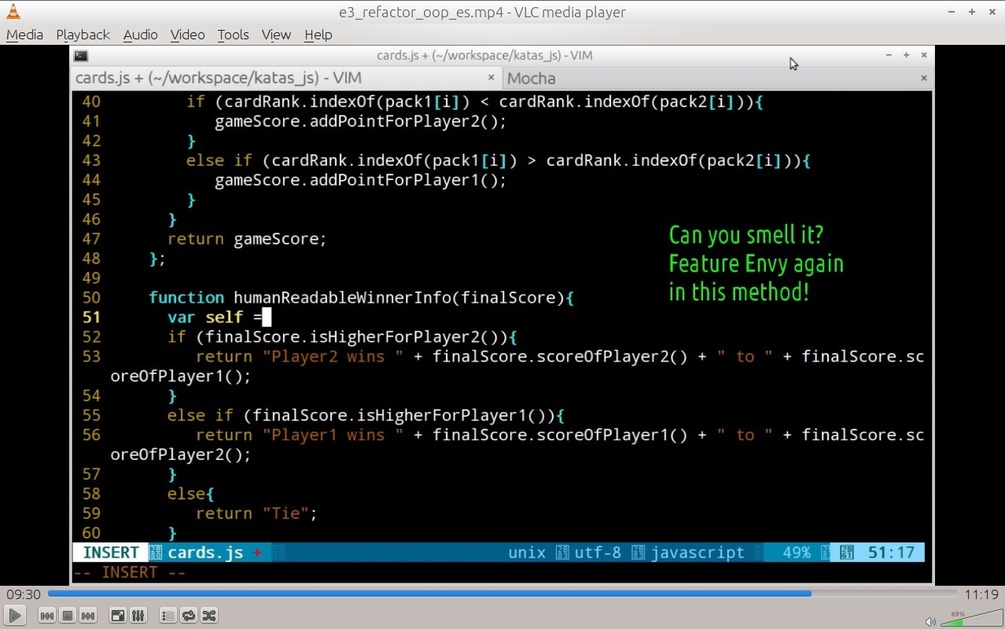Show the VLC playlist
This screenshot has width=1005, height=629.
click(x=167, y=616)
